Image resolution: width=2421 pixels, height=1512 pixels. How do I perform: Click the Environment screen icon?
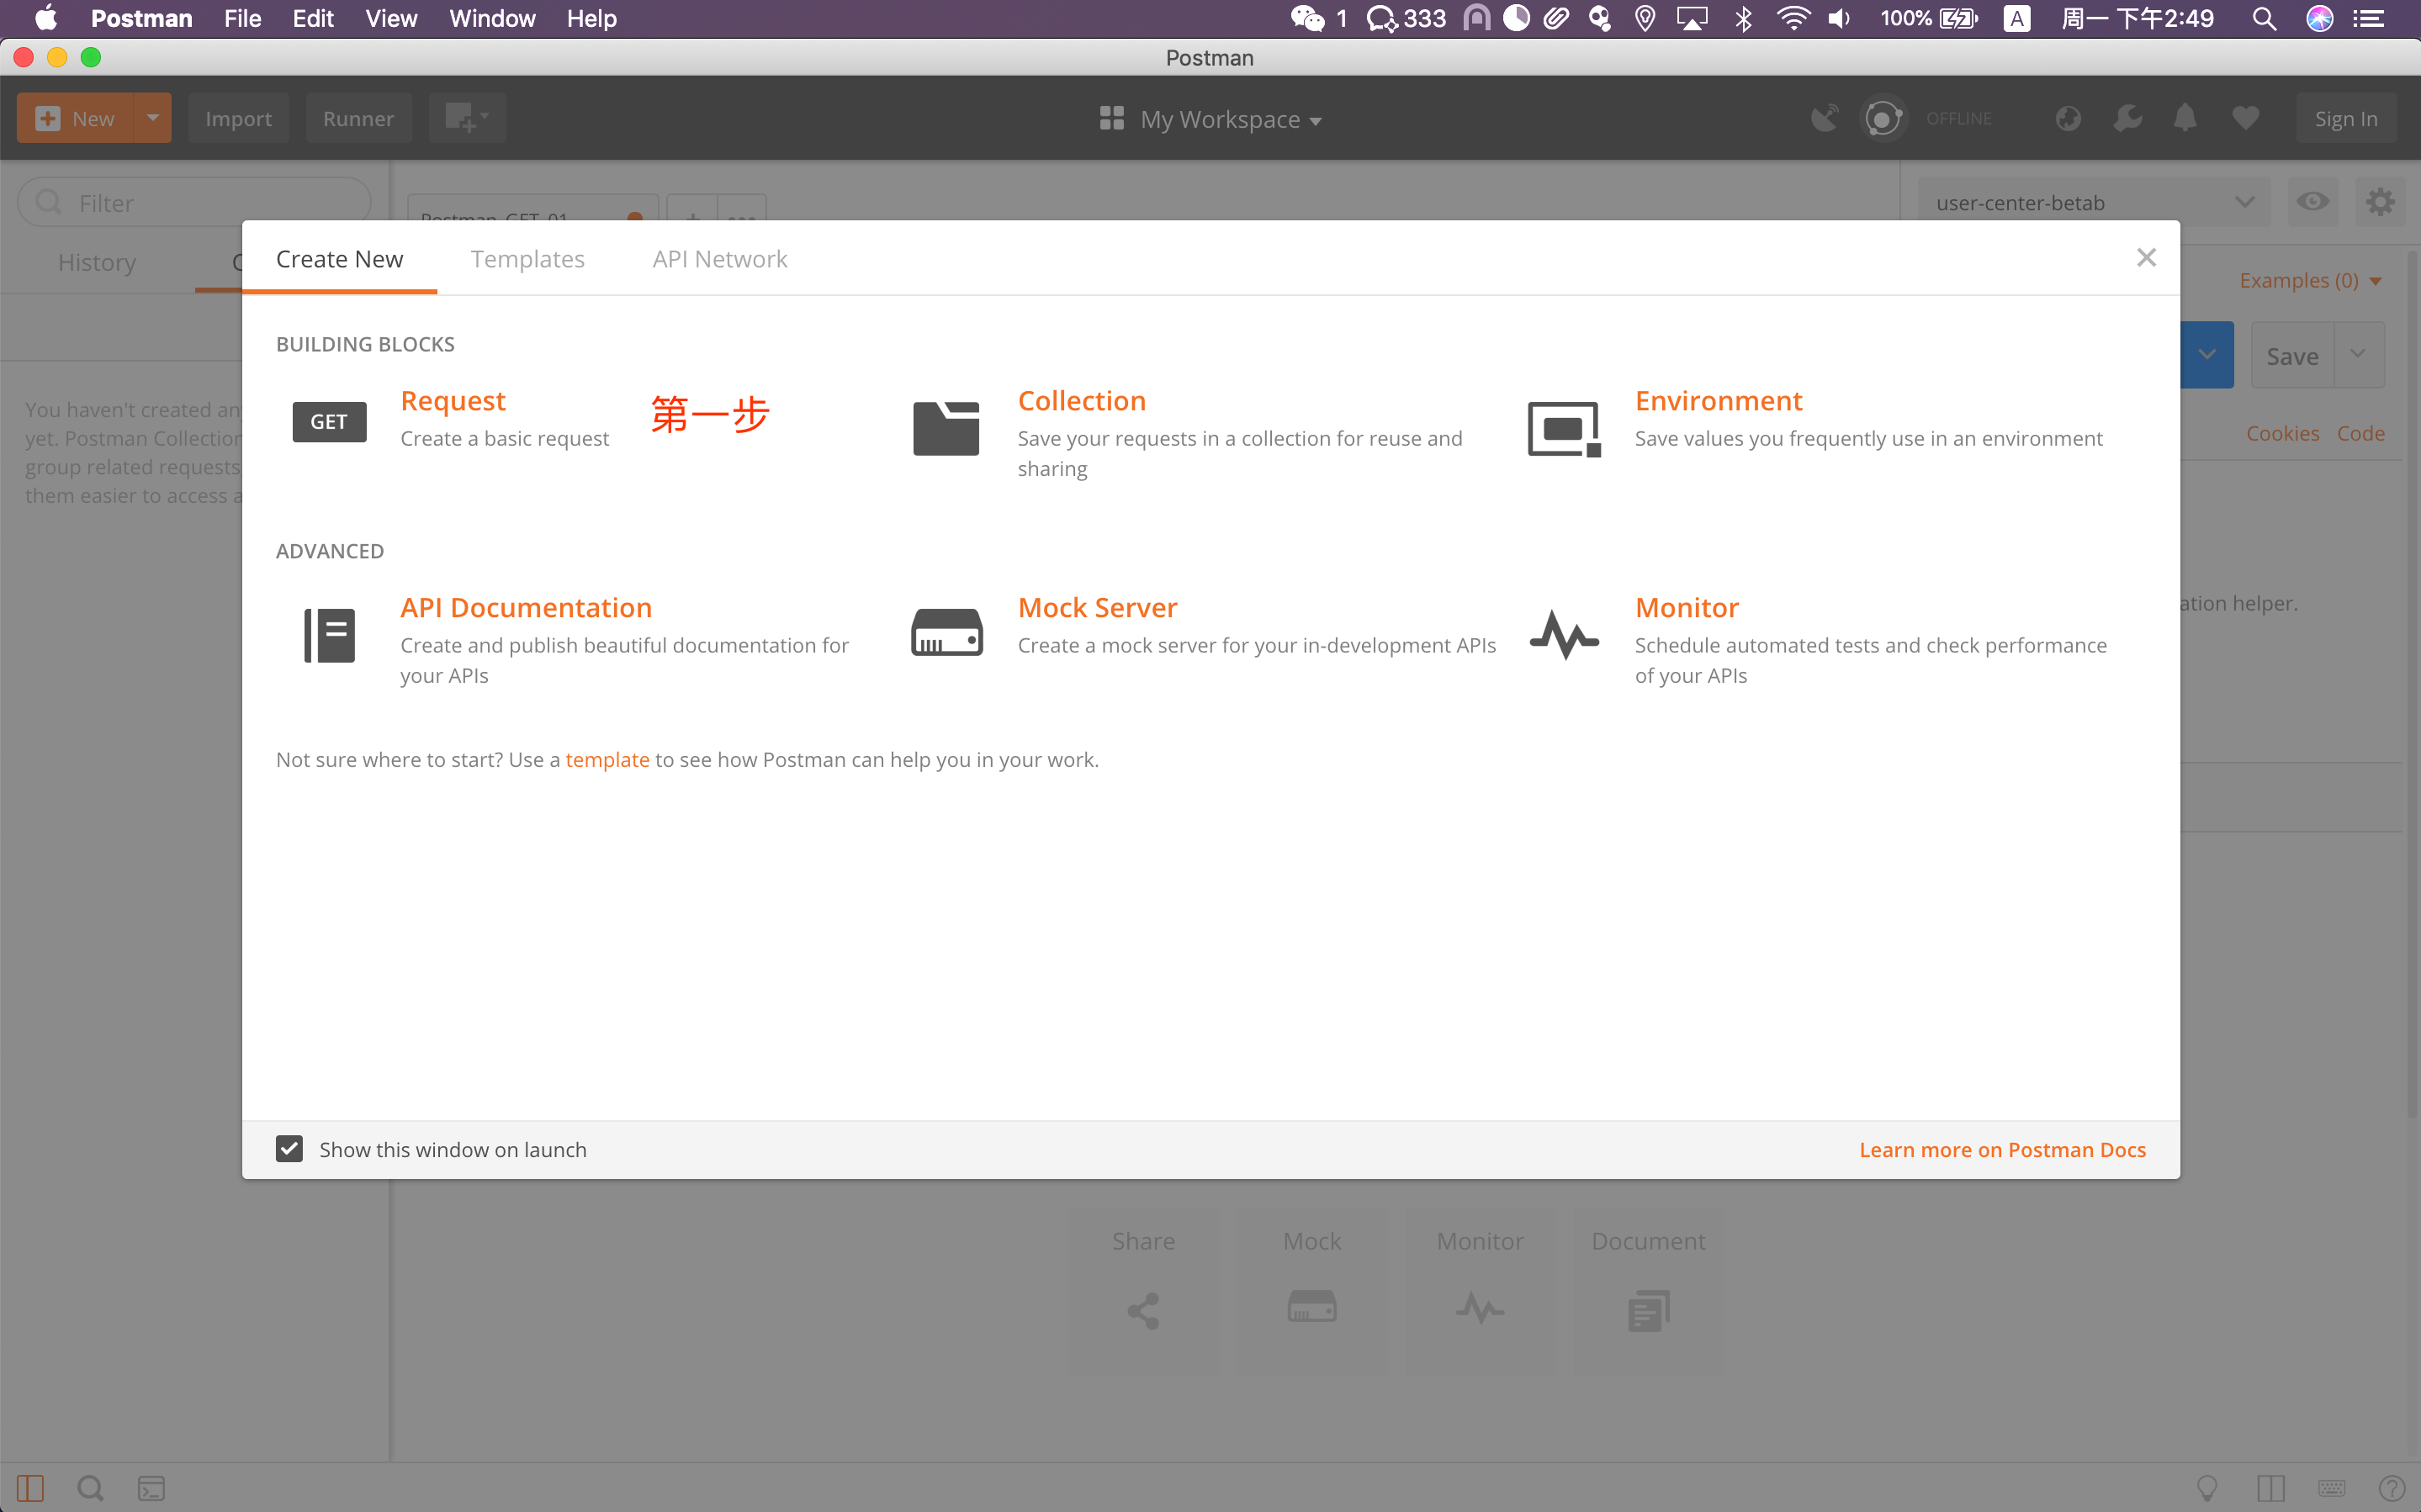coord(1564,428)
